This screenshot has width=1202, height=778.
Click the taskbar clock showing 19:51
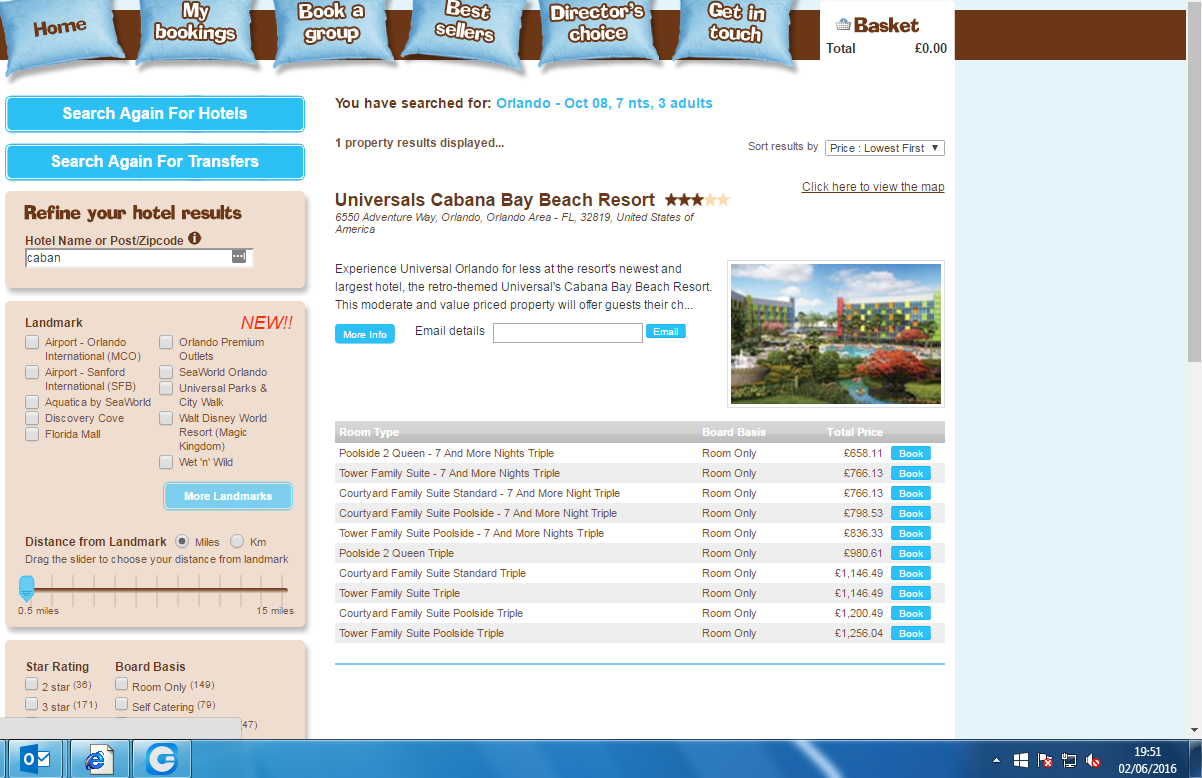[1148, 751]
